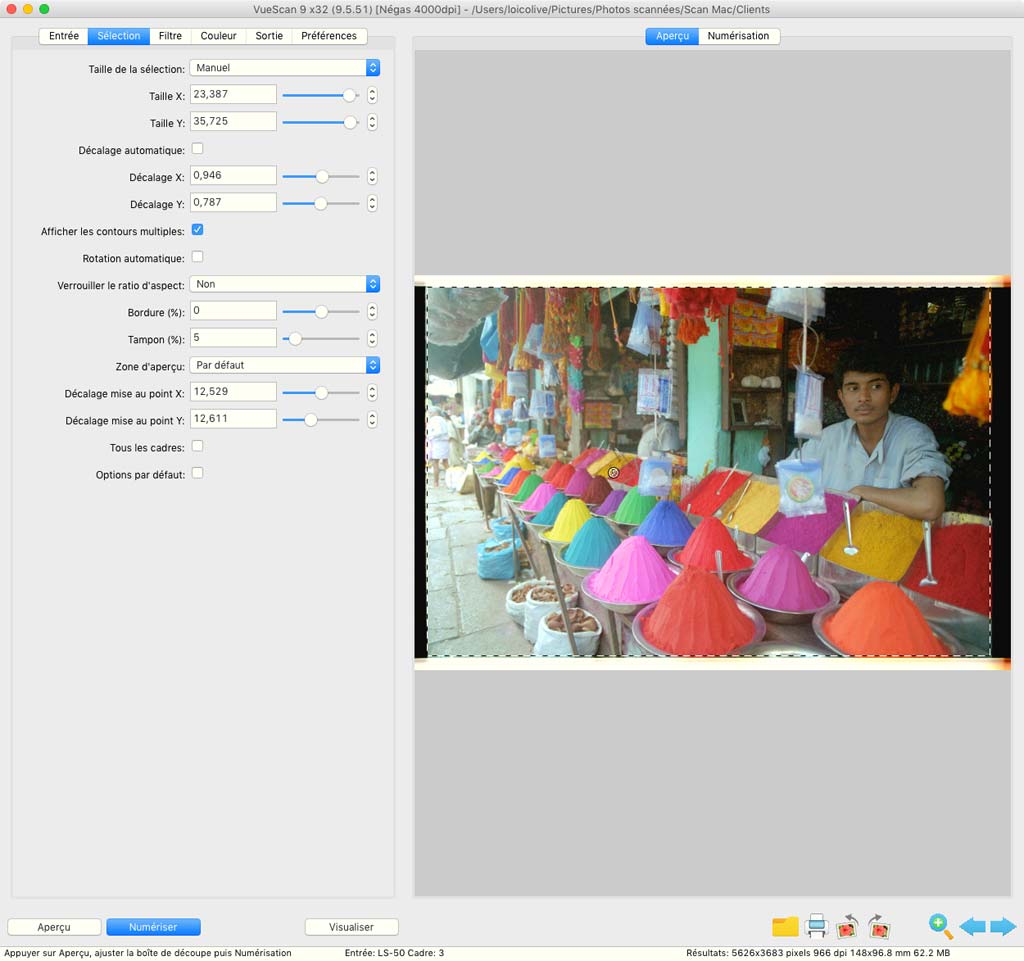Image resolution: width=1024 pixels, height=961 pixels.
Task: Expand the Verrouiller le ratio d'aspect dropdown
Action: (285, 284)
